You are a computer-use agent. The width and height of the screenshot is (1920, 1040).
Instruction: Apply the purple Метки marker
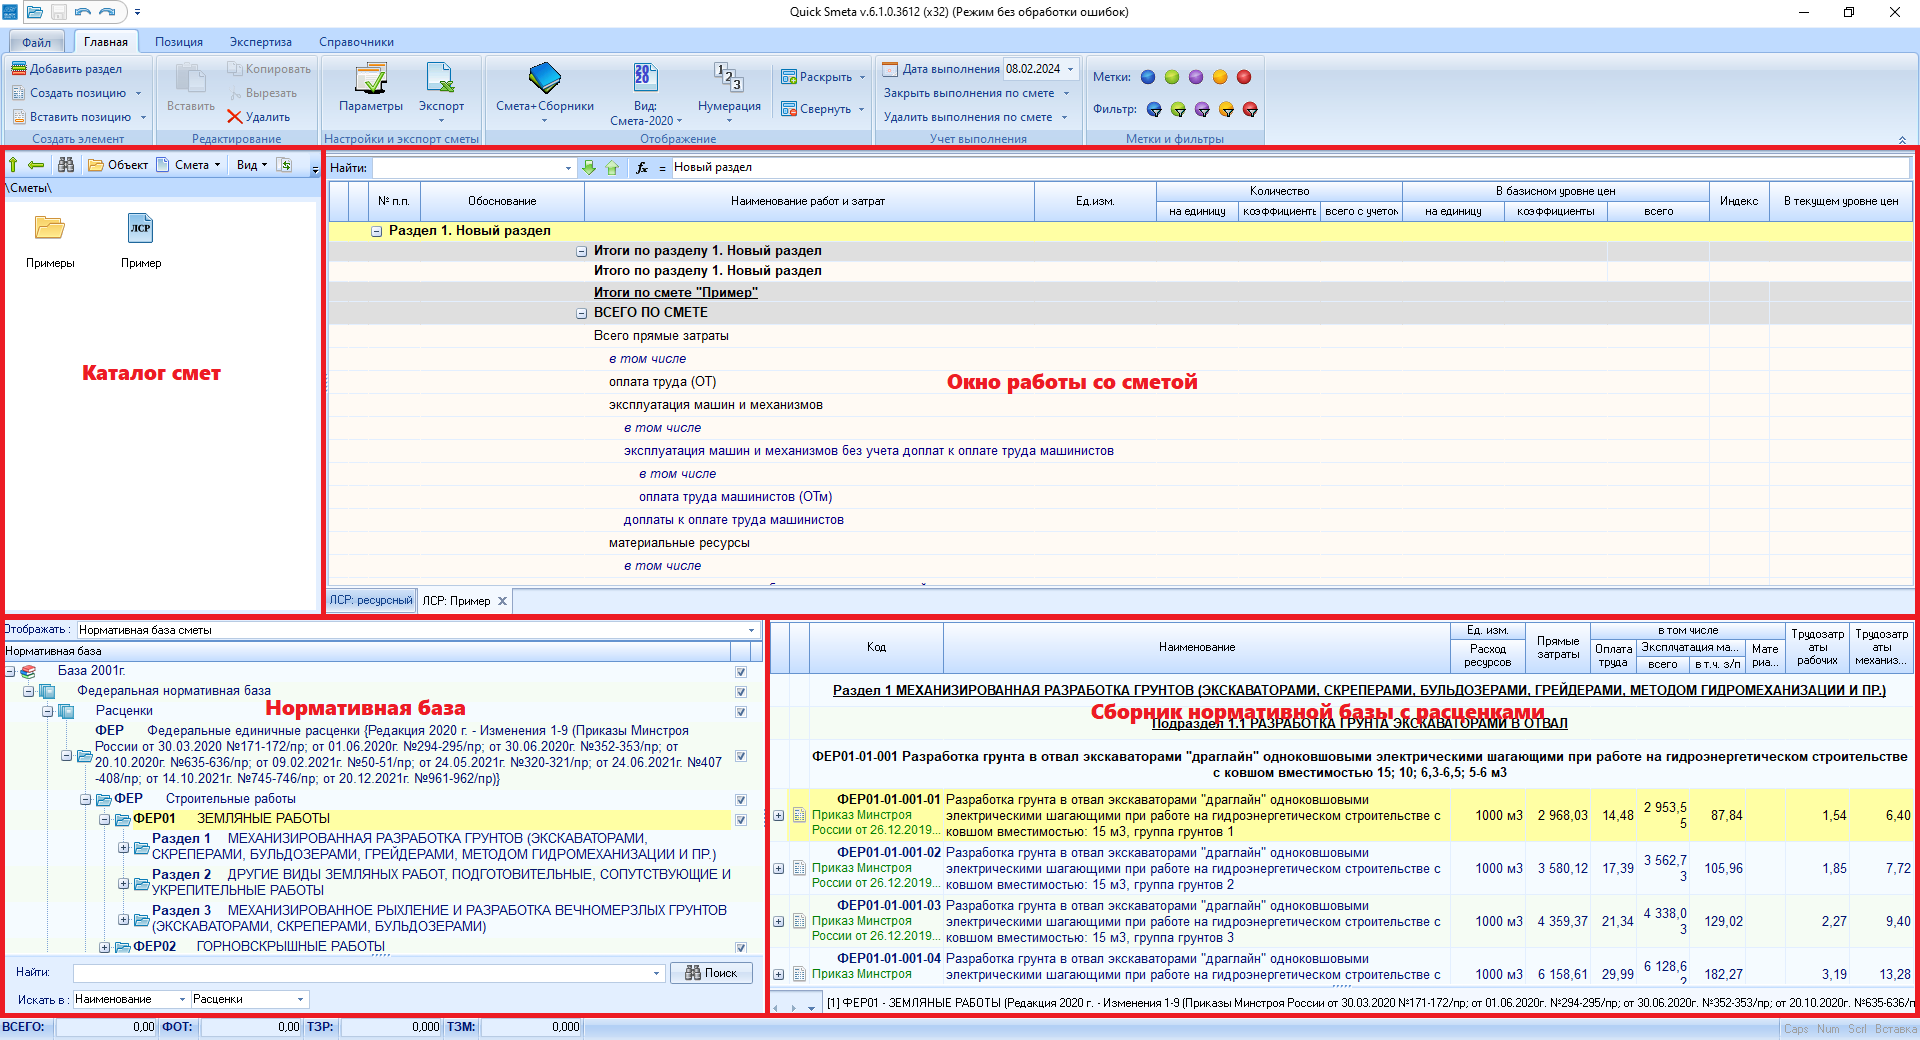[x=1196, y=77]
